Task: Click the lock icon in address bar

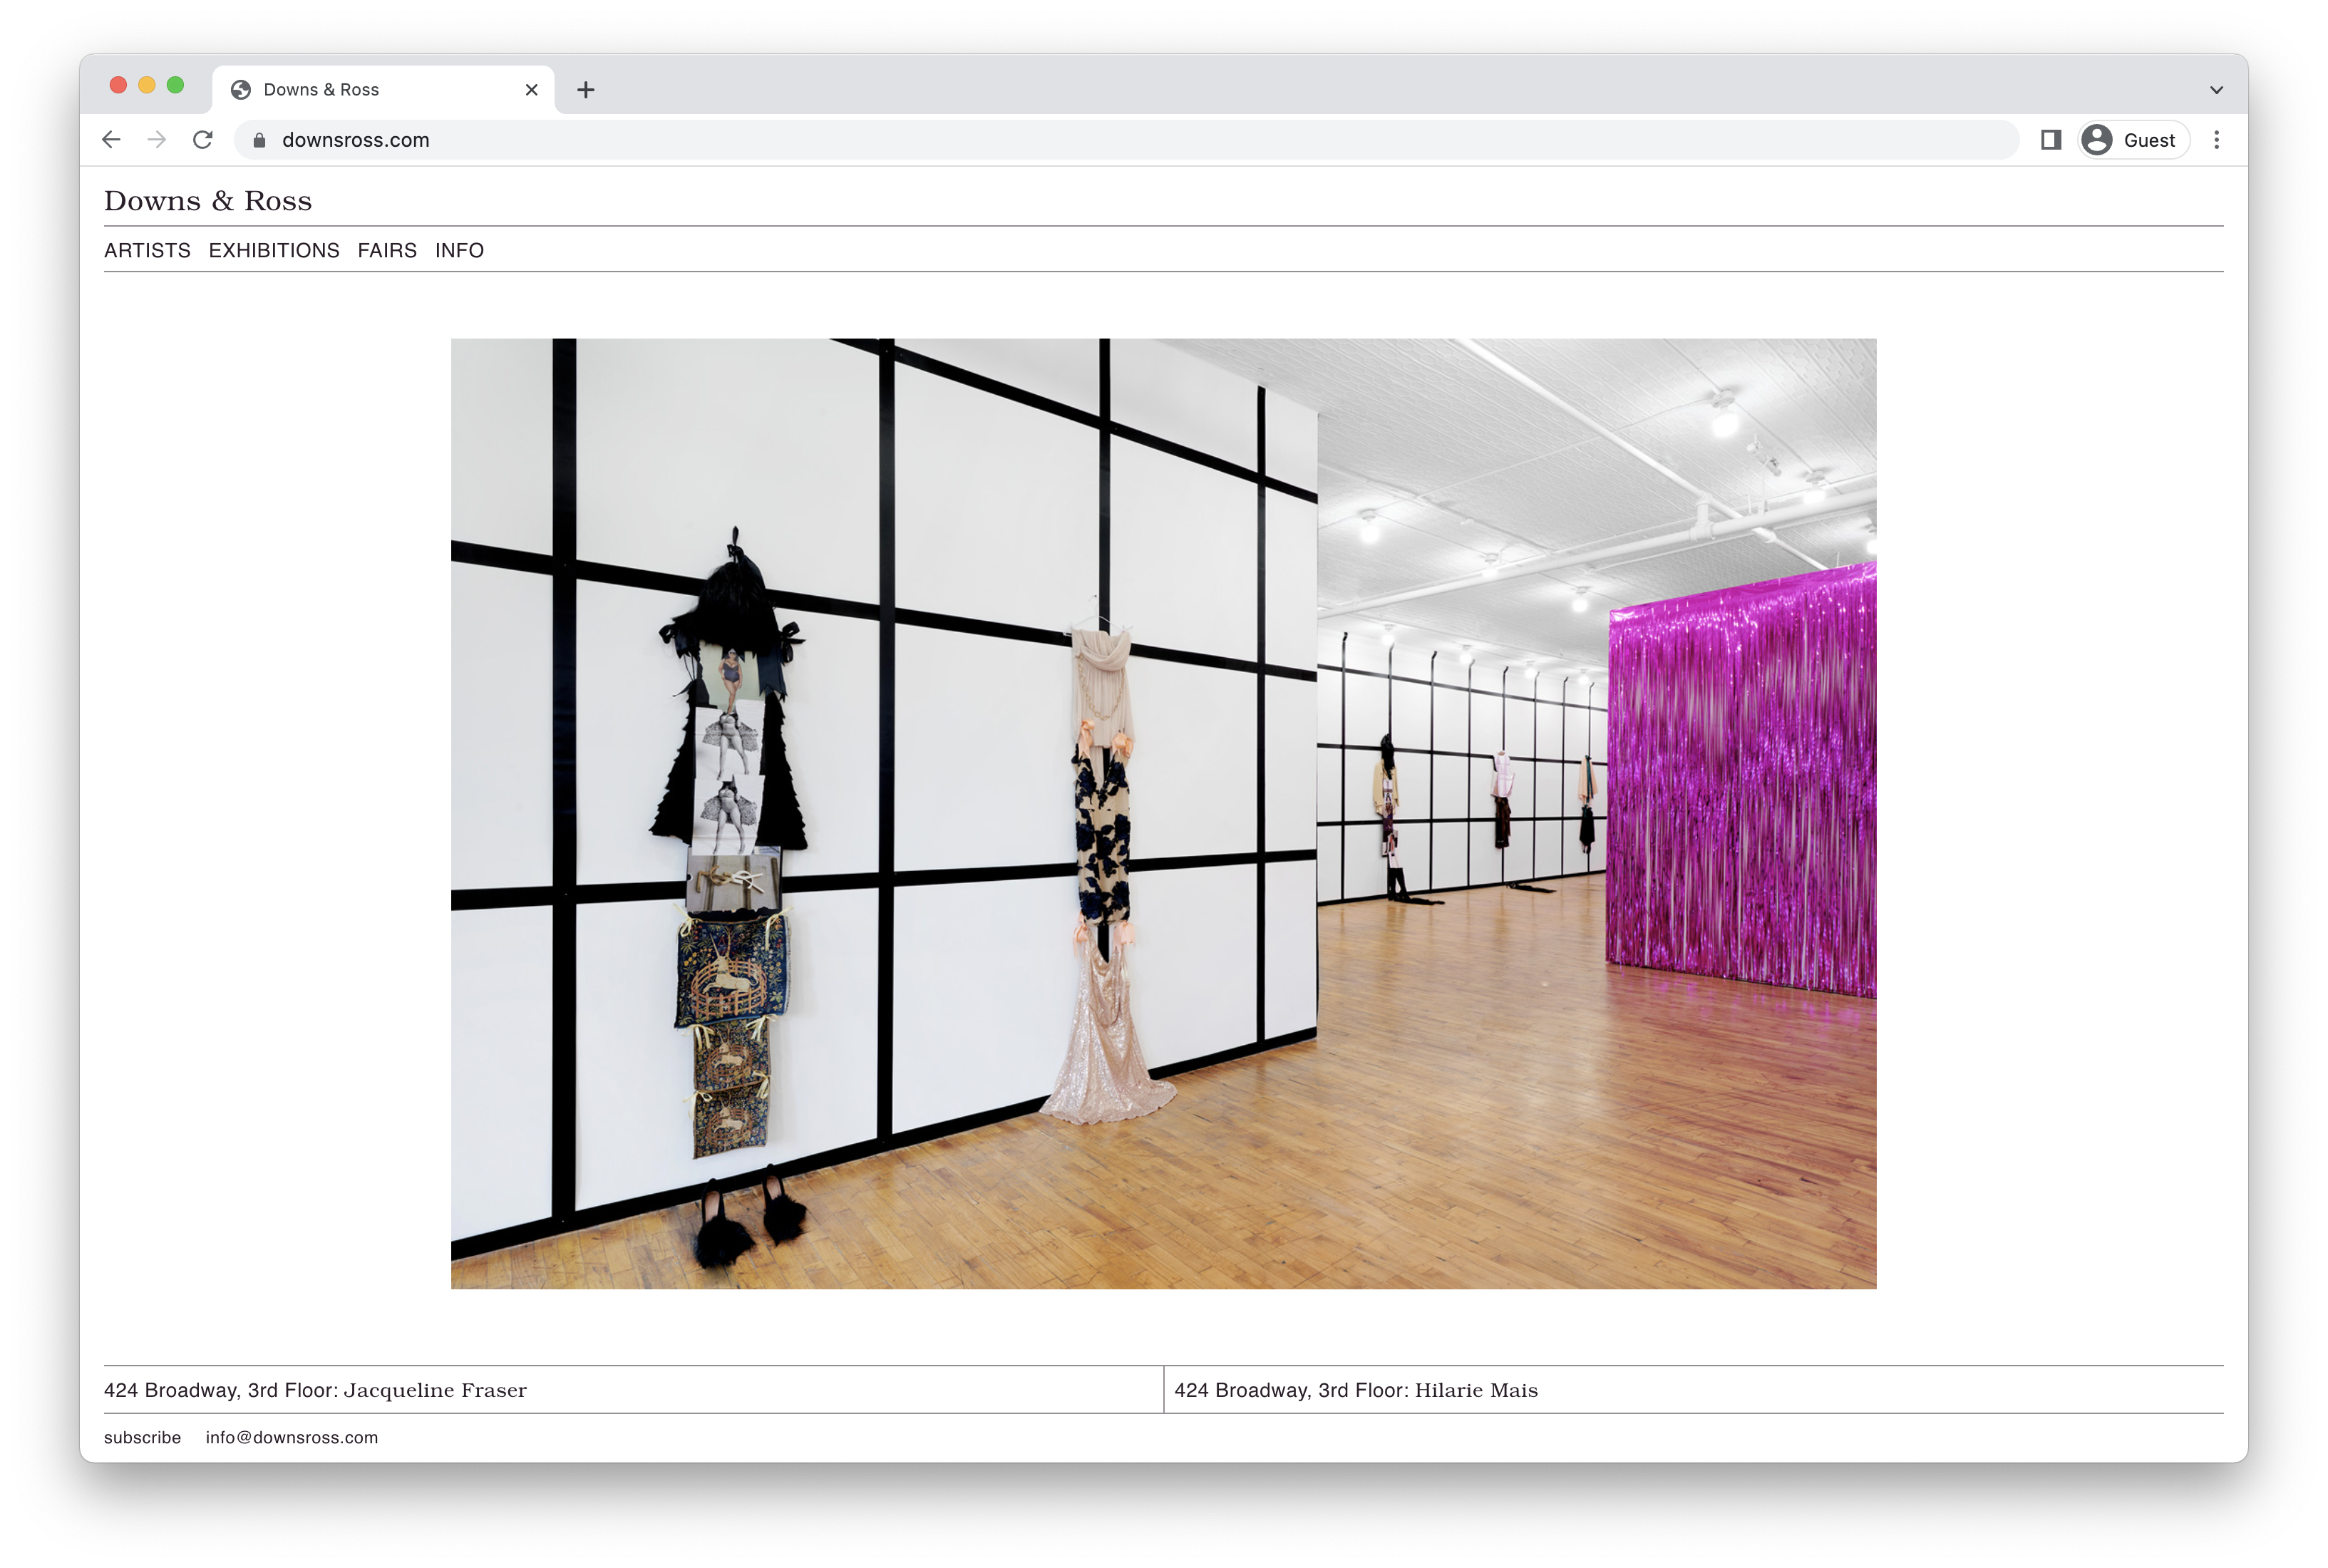Action: [x=259, y=140]
